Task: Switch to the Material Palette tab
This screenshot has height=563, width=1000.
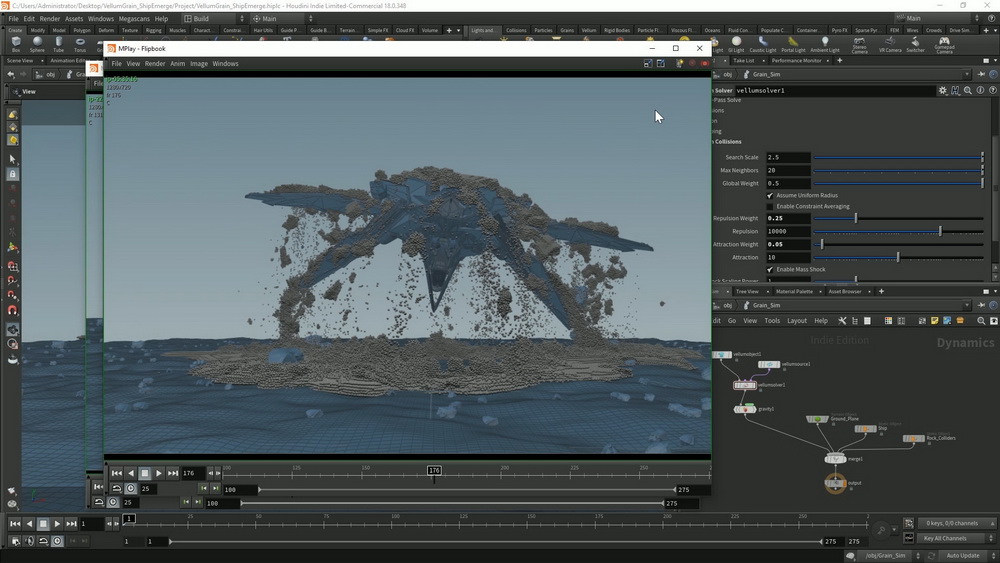Action: coord(794,291)
